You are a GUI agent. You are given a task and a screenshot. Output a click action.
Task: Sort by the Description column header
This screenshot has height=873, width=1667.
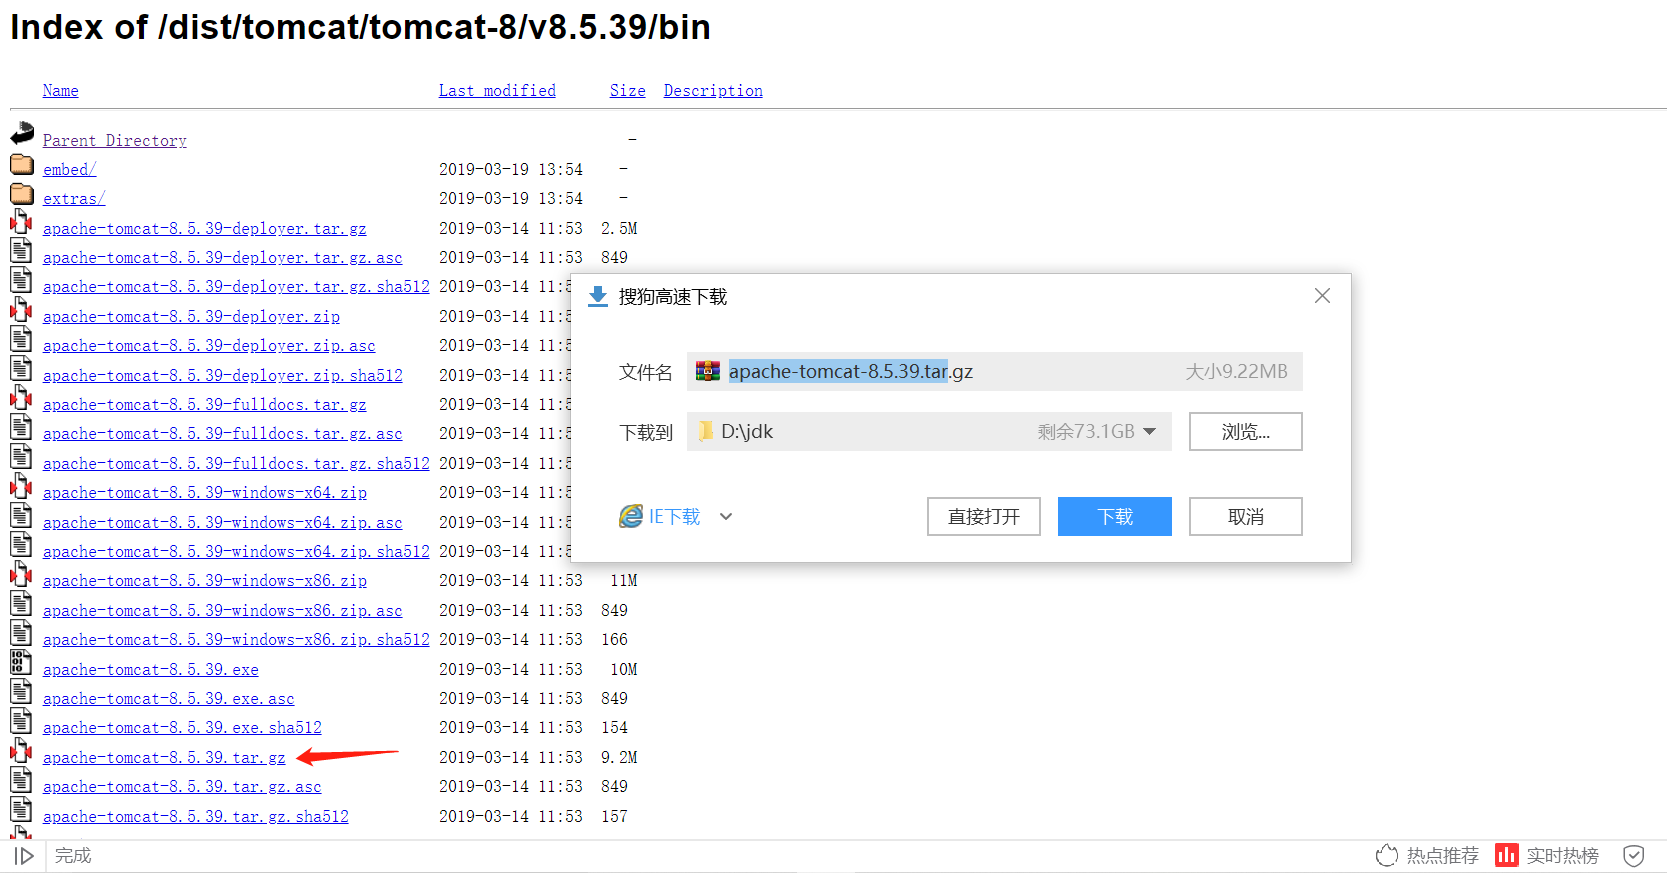click(713, 91)
